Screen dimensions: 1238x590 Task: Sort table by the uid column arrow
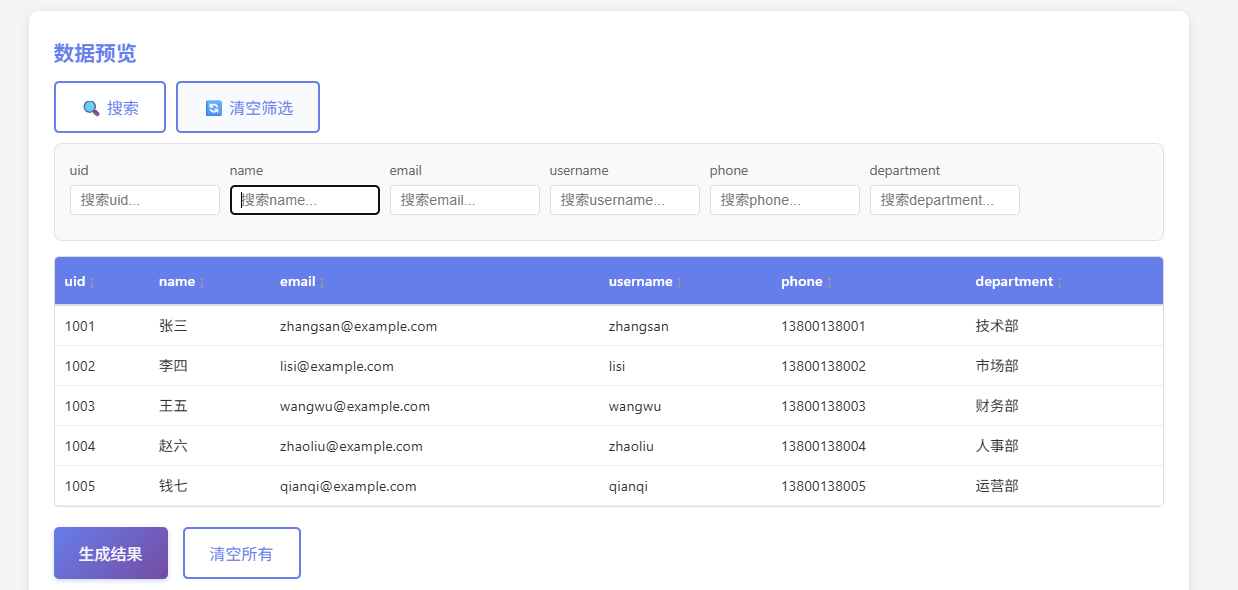tap(93, 283)
